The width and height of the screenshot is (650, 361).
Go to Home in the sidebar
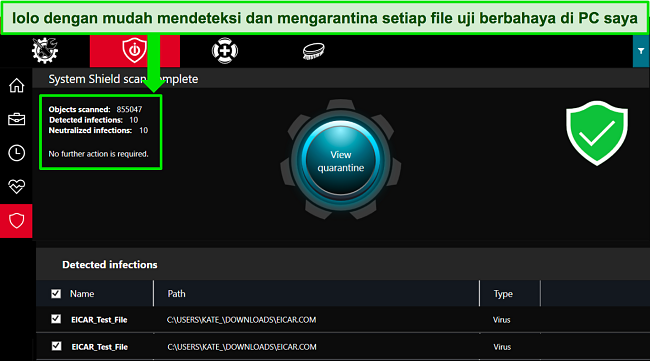point(17,85)
